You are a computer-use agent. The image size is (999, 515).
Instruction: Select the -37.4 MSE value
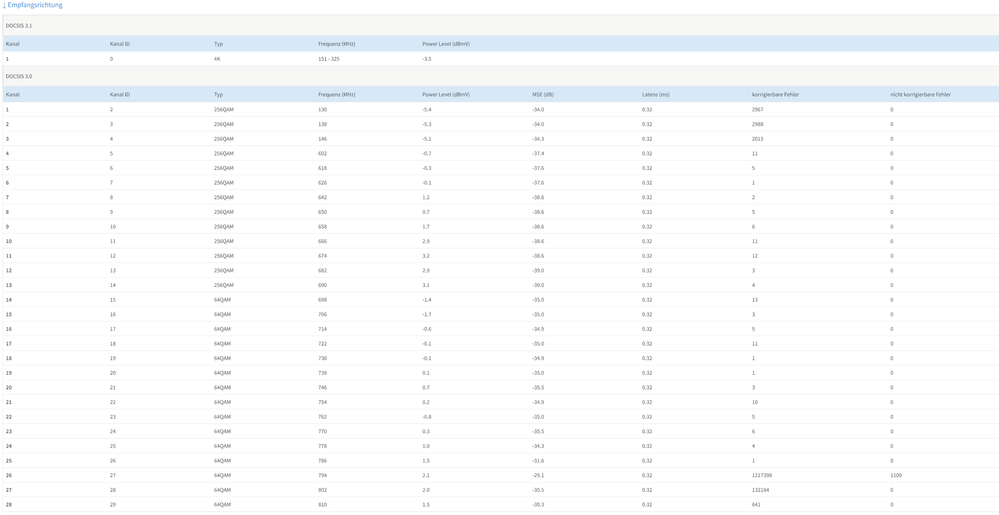click(538, 154)
